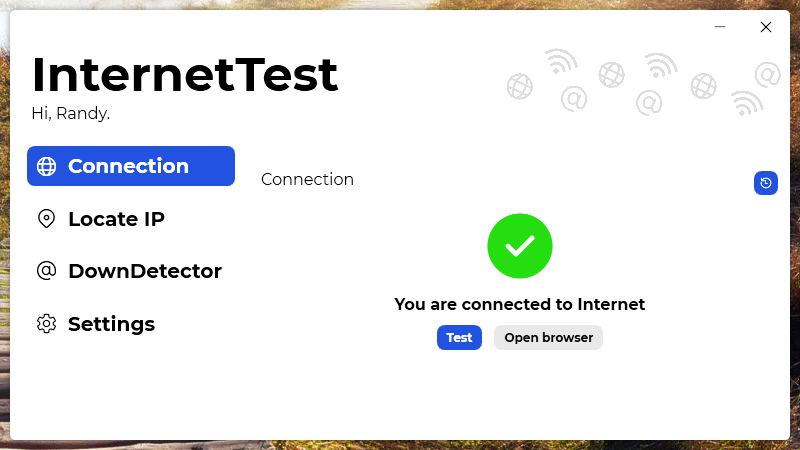Click the green checkmark status circle

coord(519,246)
